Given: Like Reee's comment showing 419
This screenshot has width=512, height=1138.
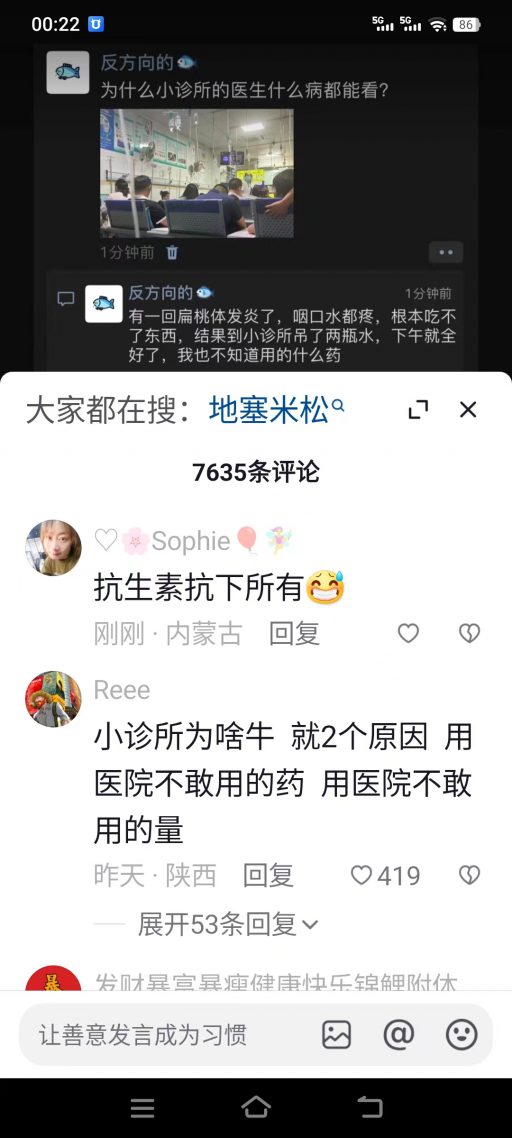Looking at the screenshot, I should (386, 875).
